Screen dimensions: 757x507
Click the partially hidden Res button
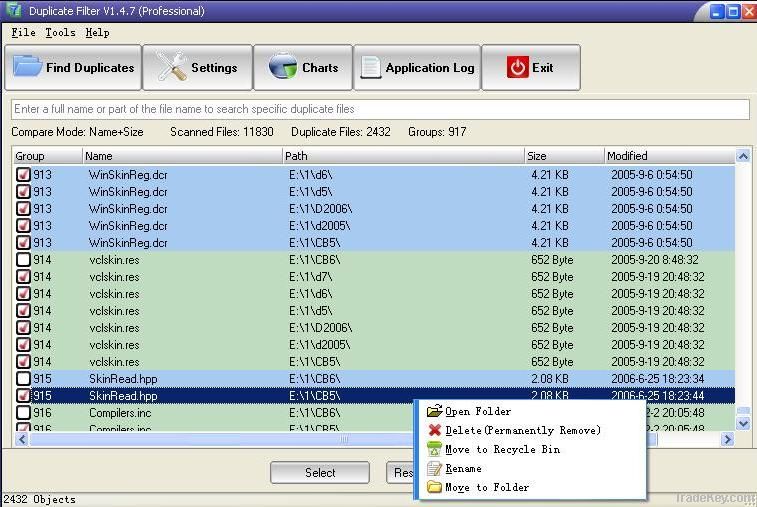point(401,472)
